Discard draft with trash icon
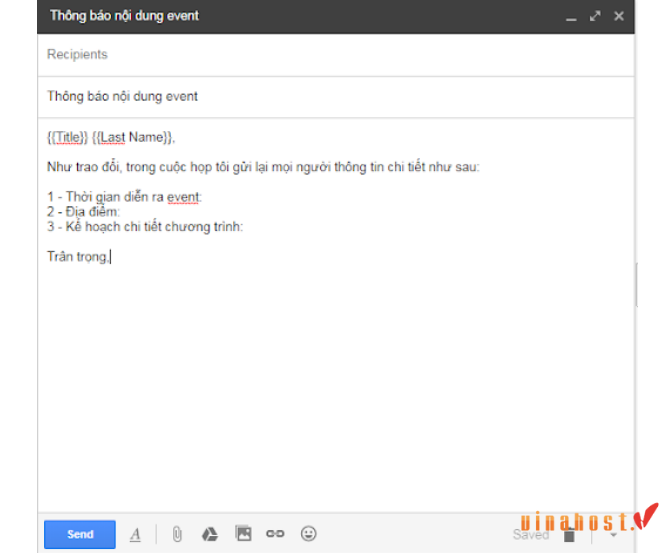This screenshot has height=553, width=659. pos(569,535)
